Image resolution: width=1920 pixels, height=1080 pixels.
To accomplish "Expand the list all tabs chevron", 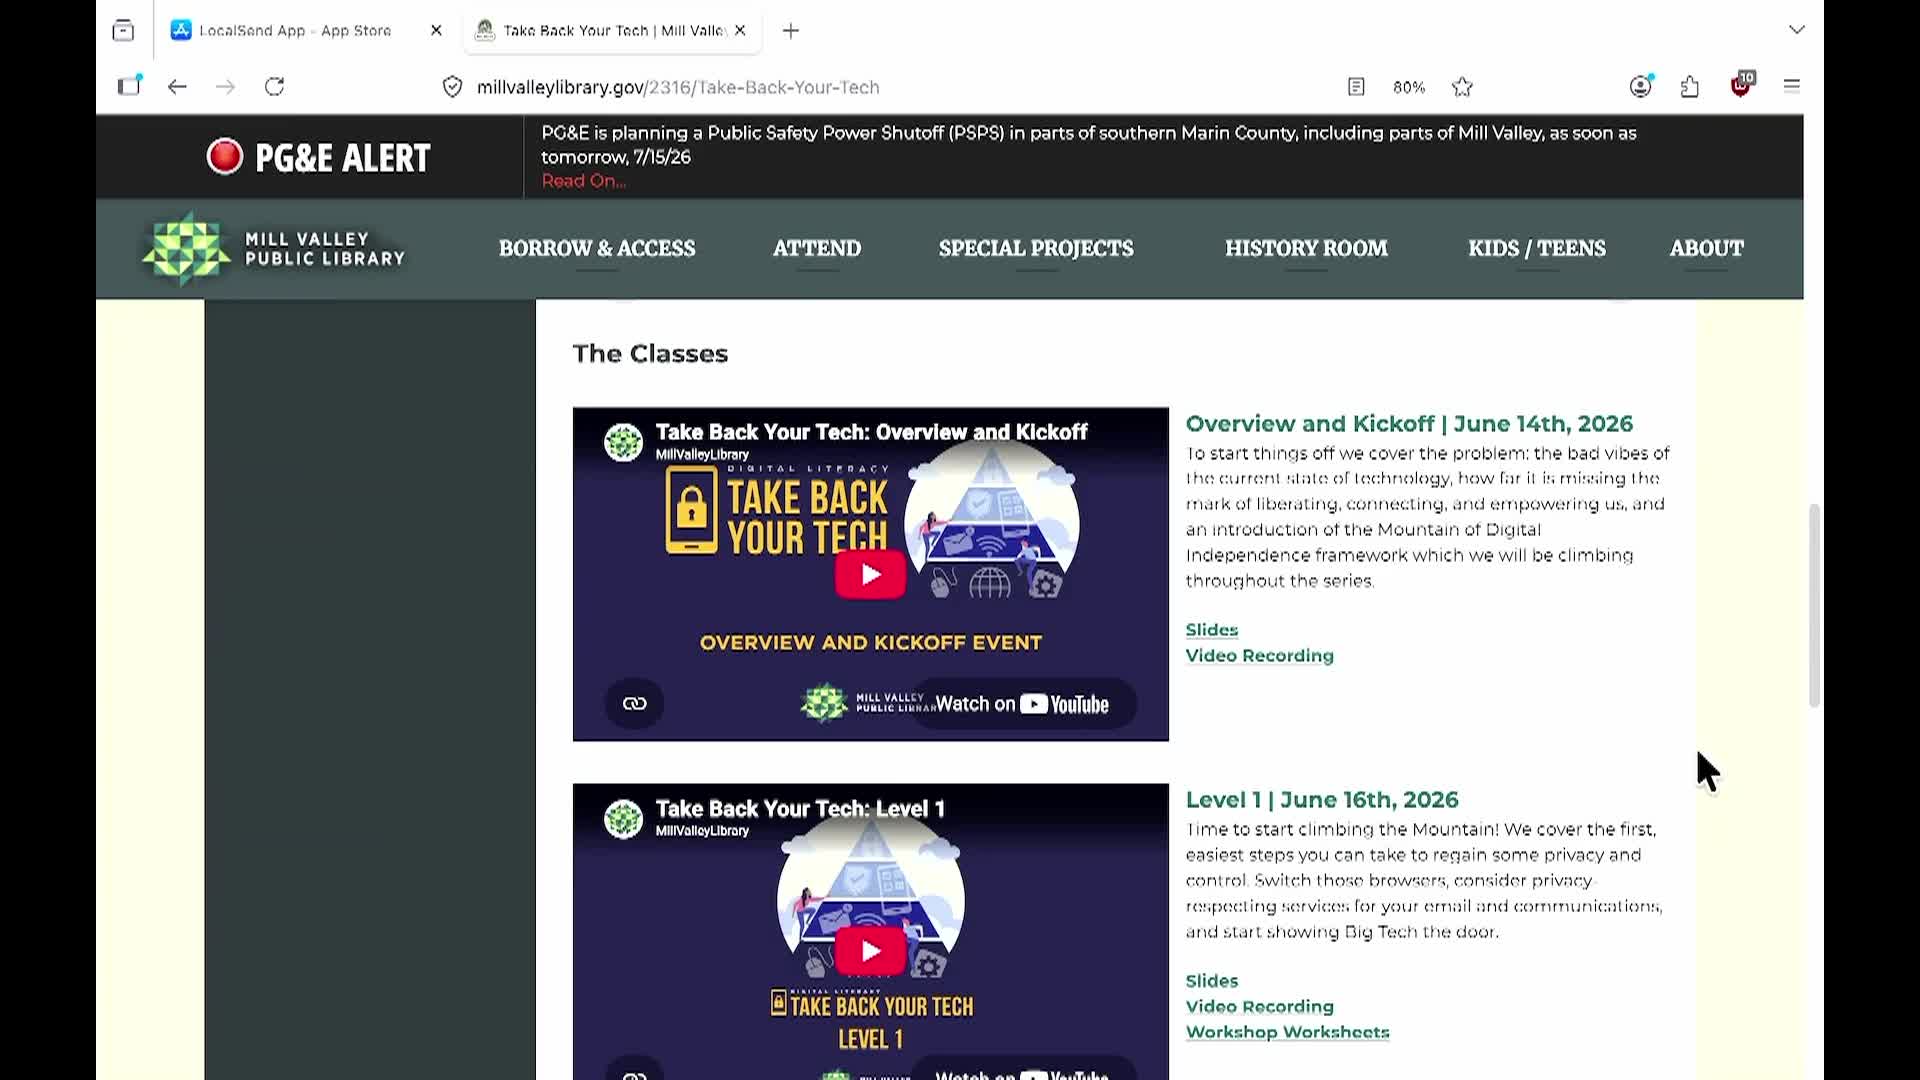I will pyautogui.click(x=1797, y=30).
